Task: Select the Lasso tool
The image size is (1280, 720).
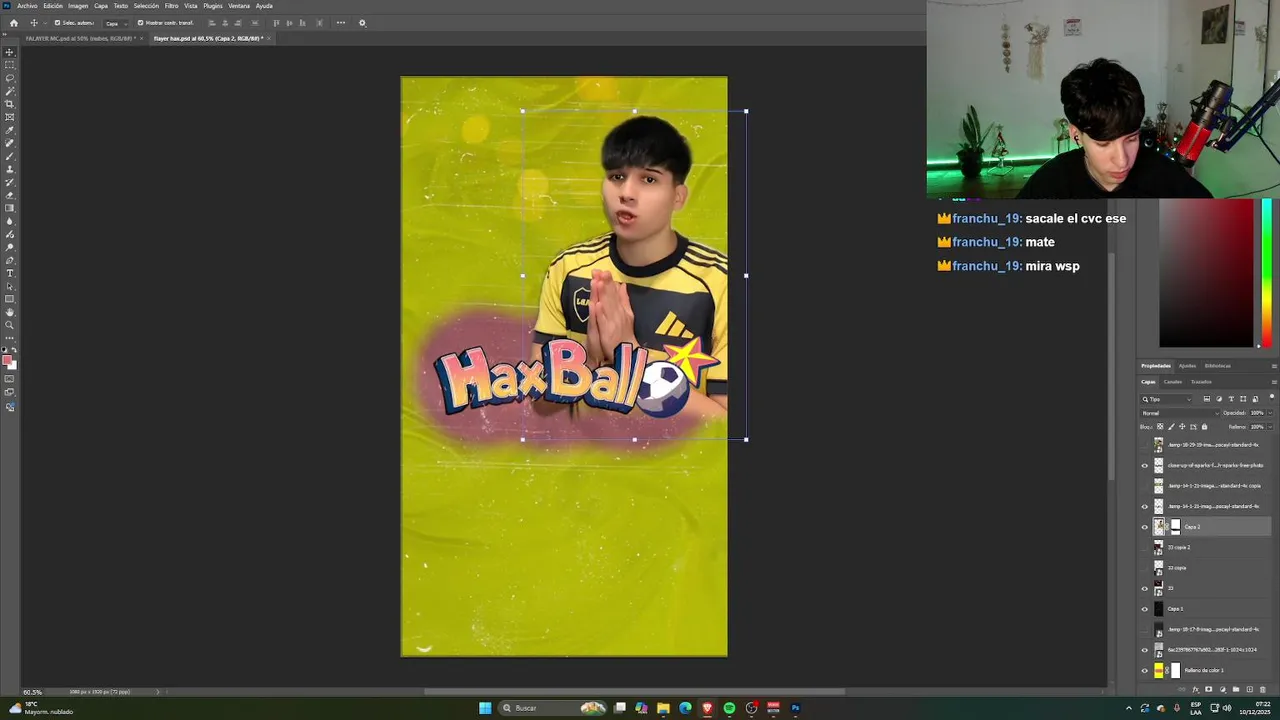Action: (x=10, y=78)
